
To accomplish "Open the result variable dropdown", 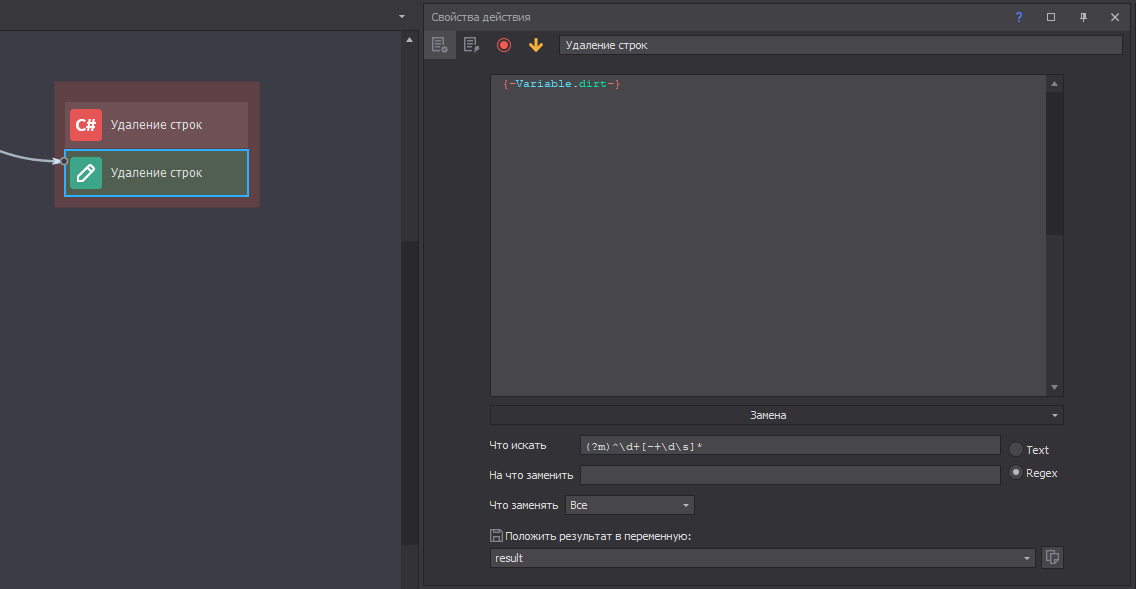I will click(x=1028, y=558).
